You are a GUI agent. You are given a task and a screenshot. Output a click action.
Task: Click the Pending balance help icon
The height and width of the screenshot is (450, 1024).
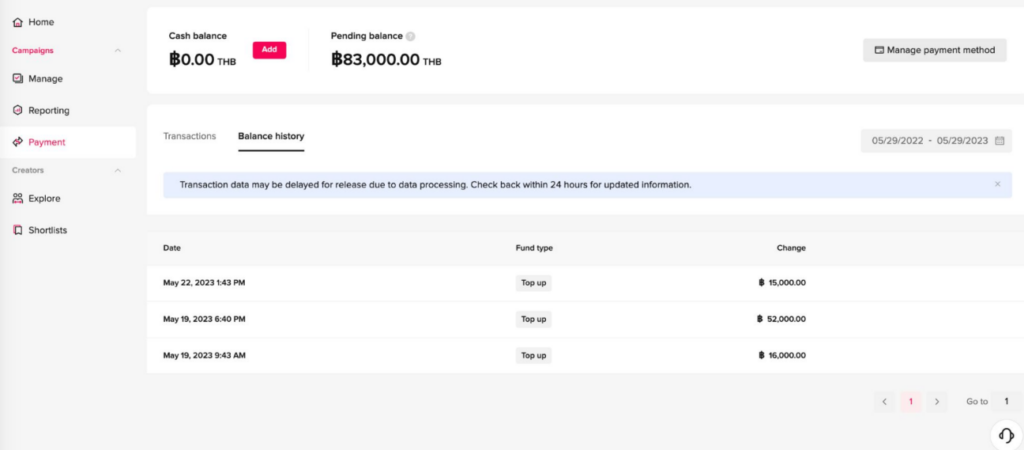coord(410,37)
